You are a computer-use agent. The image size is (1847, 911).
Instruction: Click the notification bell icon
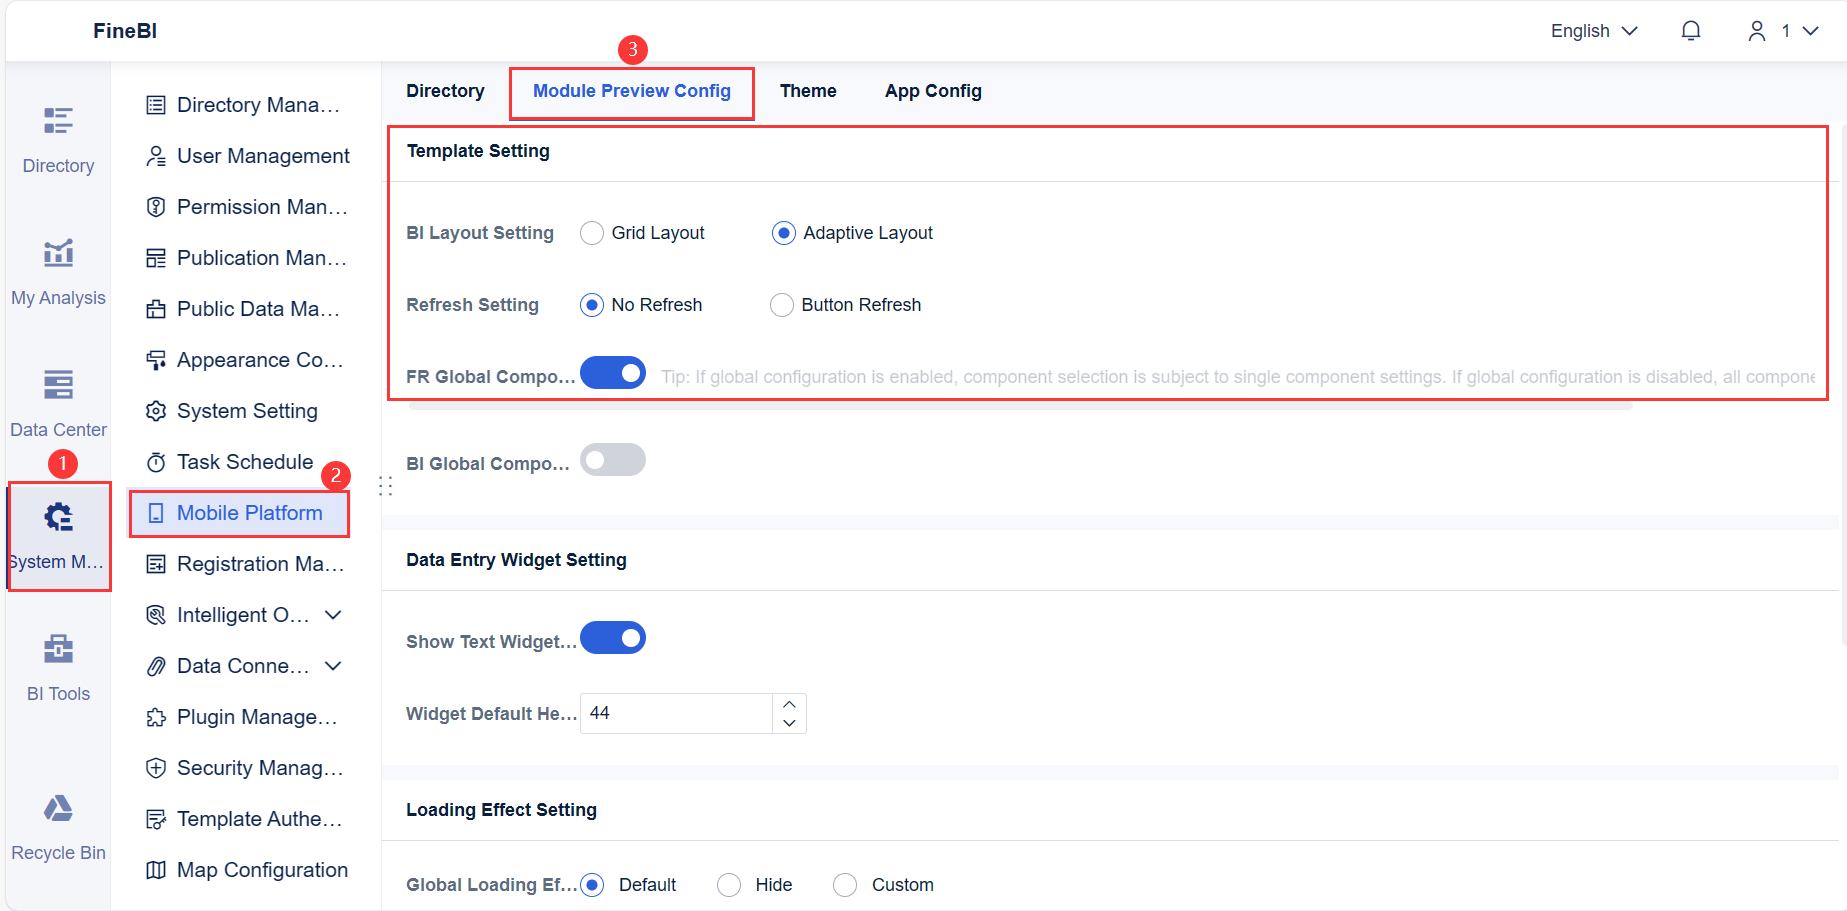pos(1690,30)
